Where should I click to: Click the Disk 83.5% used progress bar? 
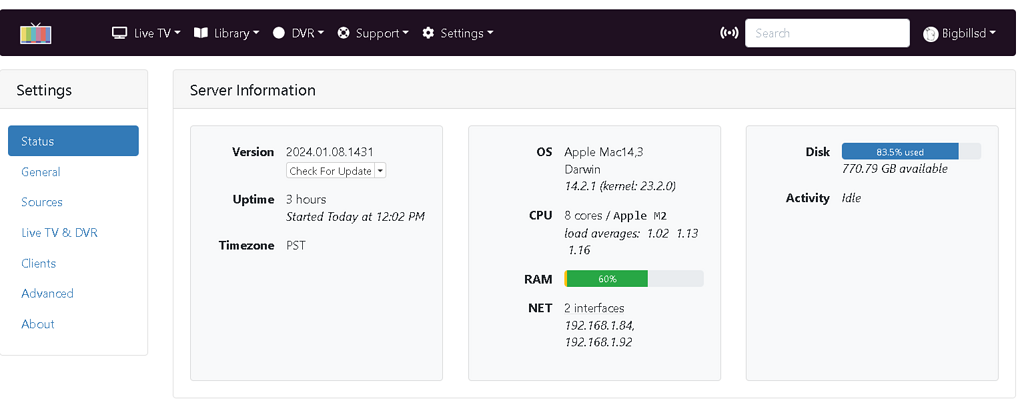pos(911,151)
